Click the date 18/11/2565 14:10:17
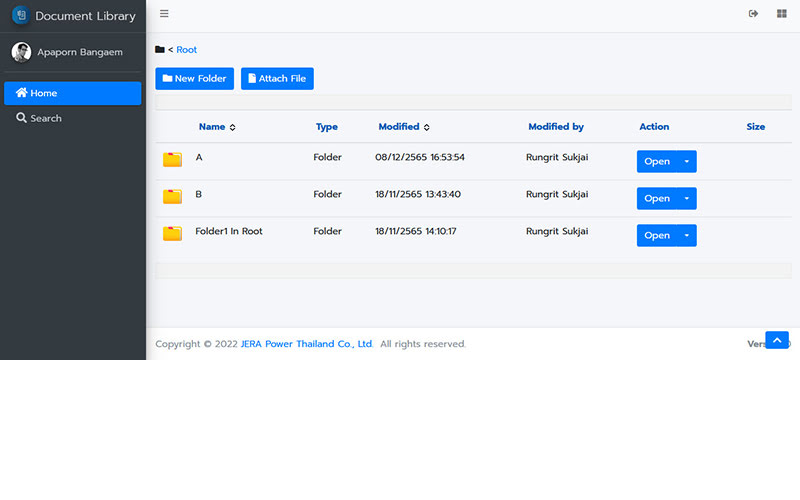 pos(416,231)
